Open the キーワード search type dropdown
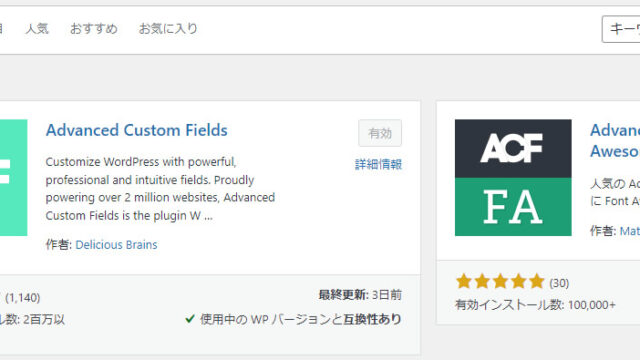This screenshot has height=360, width=640. (621, 29)
